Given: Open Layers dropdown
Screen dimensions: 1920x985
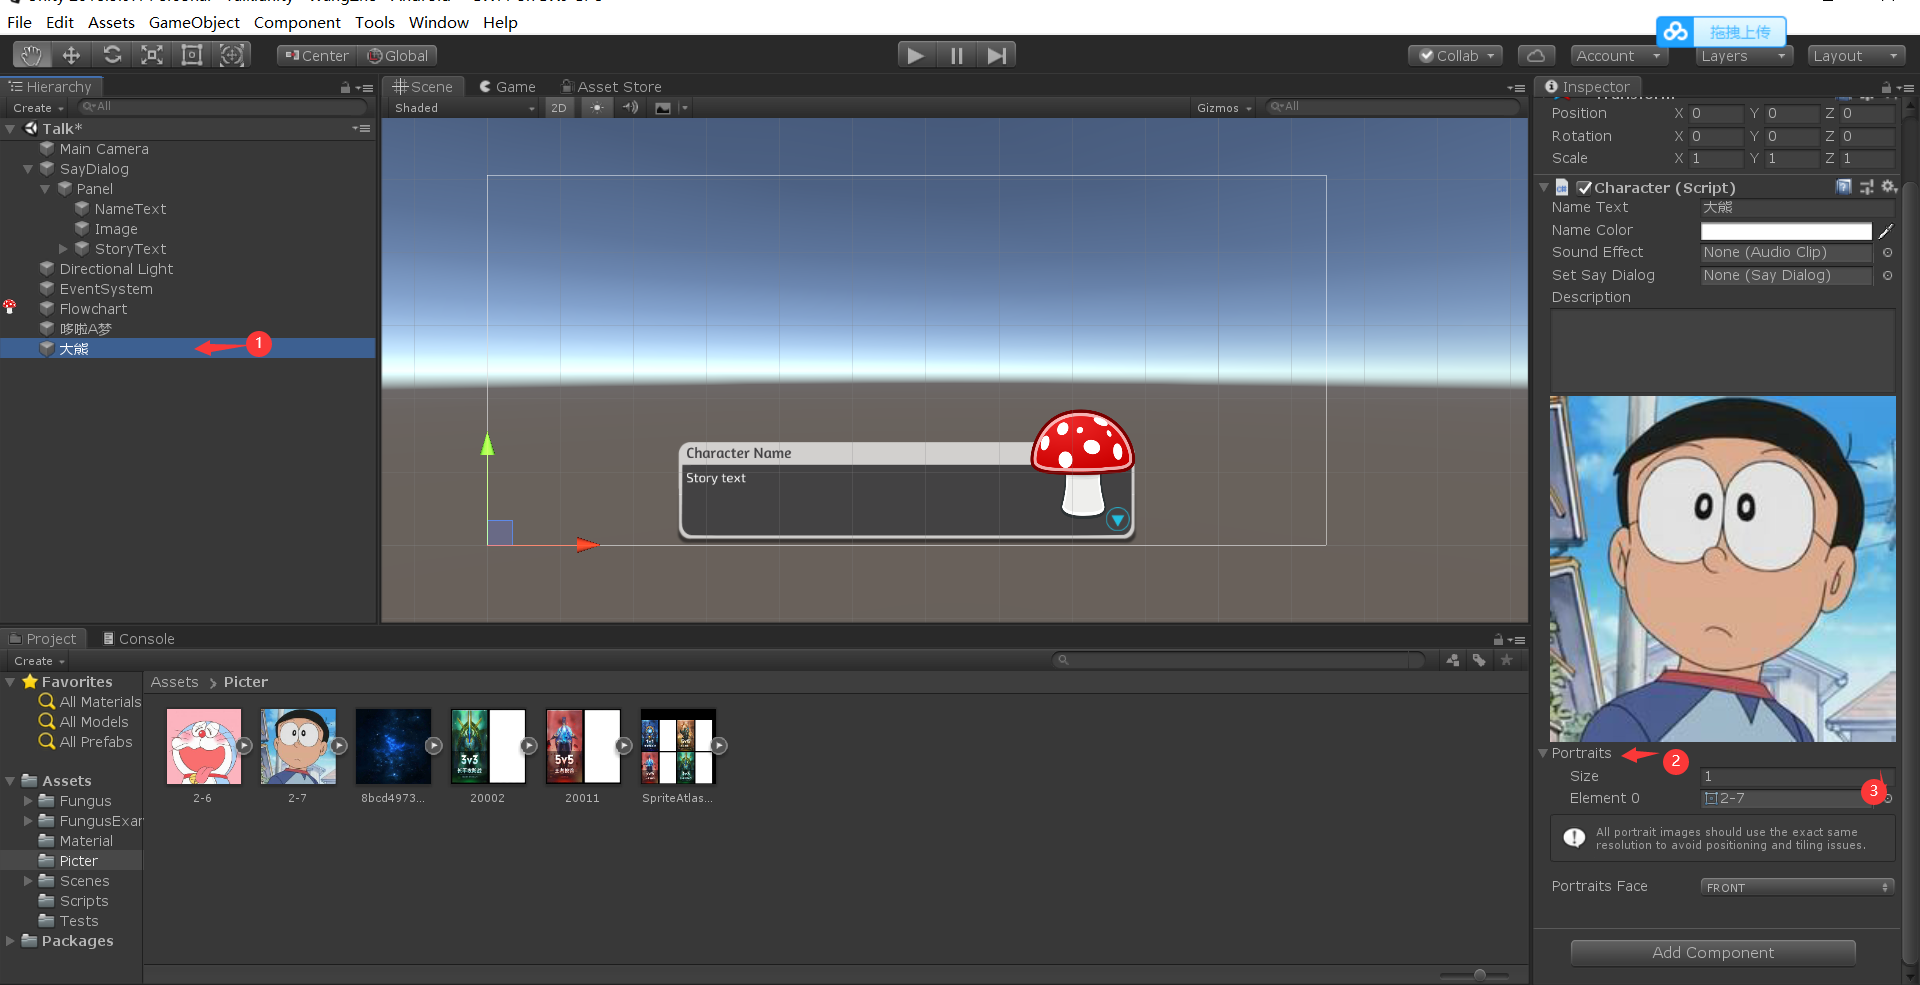Looking at the screenshot, I should coord(1744,56).
